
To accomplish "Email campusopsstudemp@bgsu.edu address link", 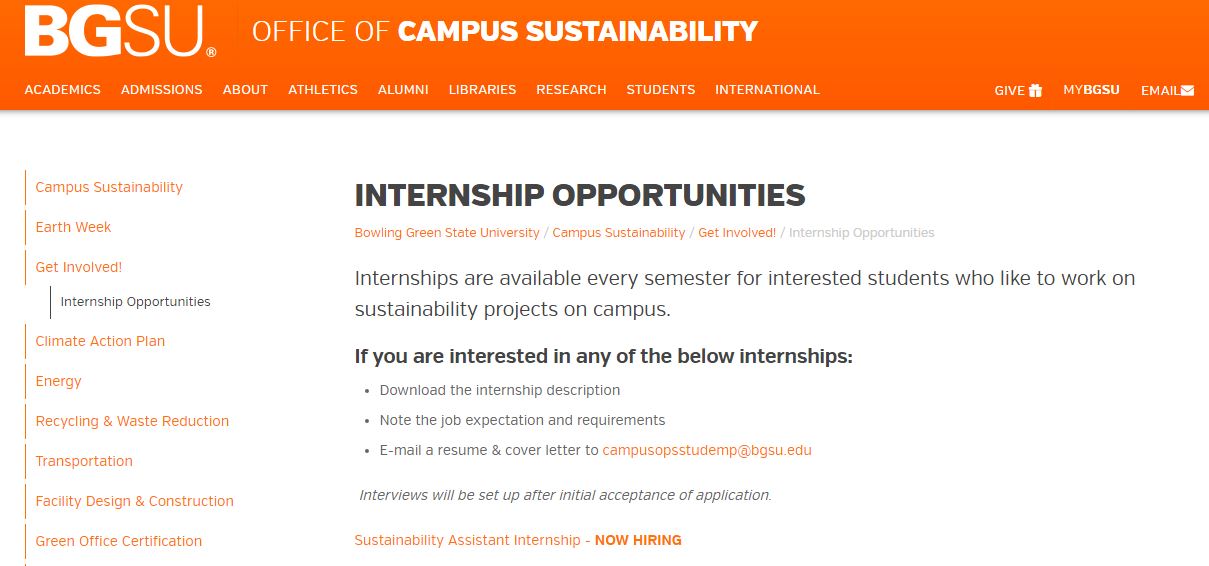I will click(x=707, y=450).
